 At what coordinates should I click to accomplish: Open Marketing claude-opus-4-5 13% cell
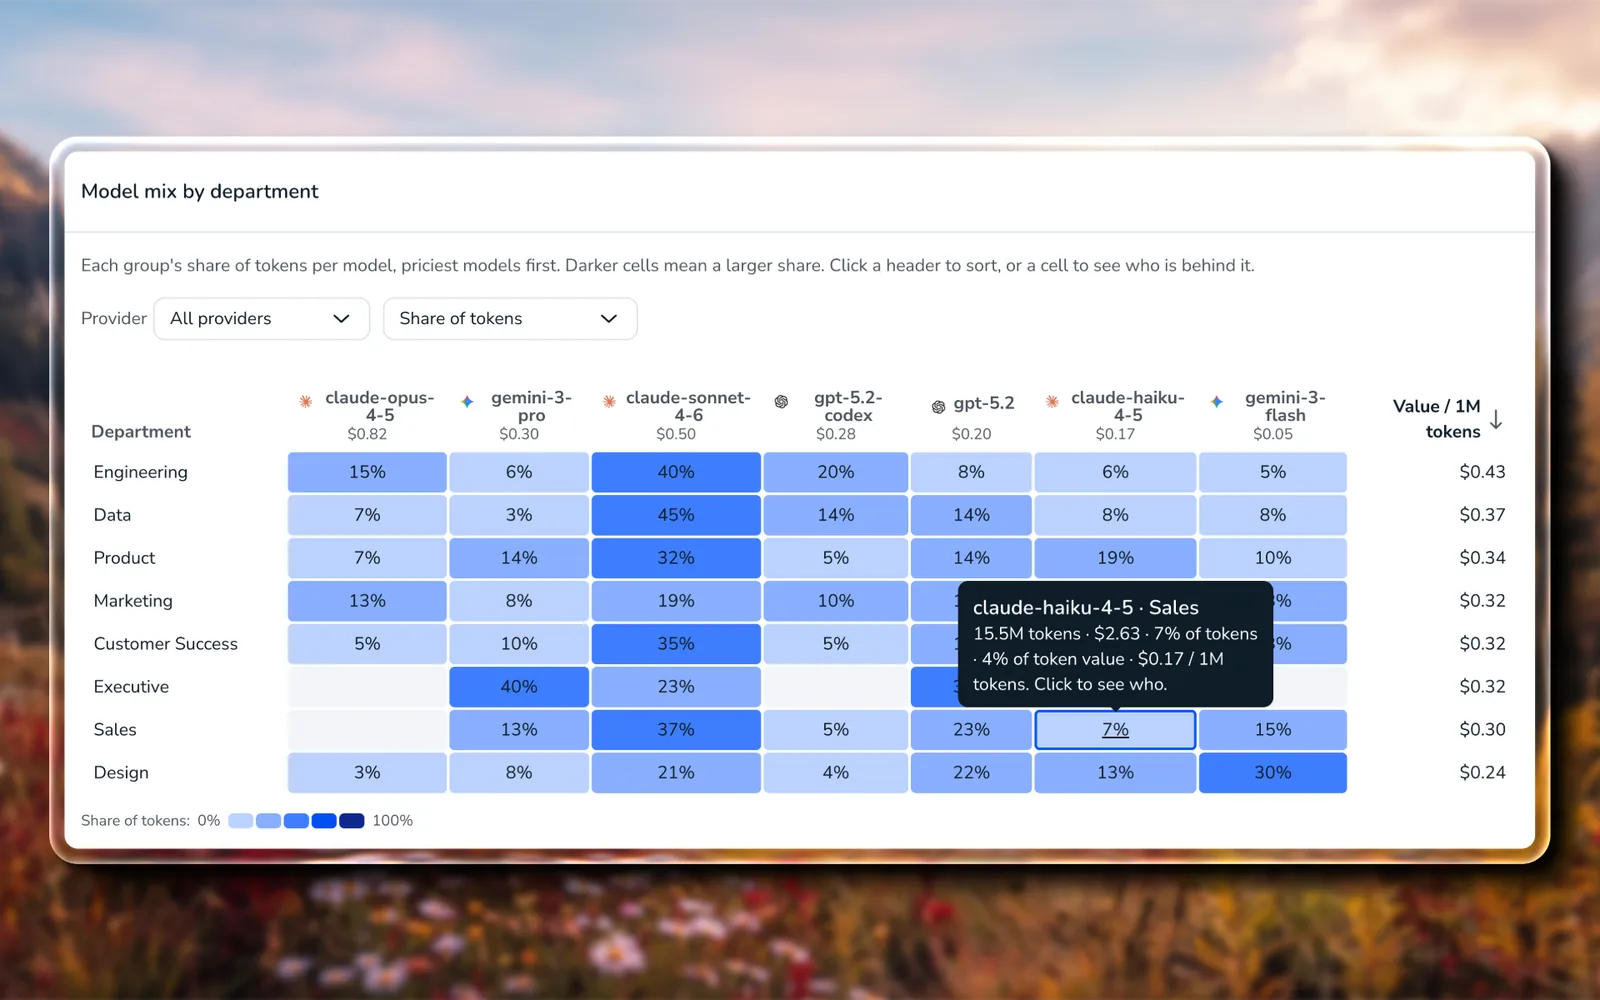(367, 601)
